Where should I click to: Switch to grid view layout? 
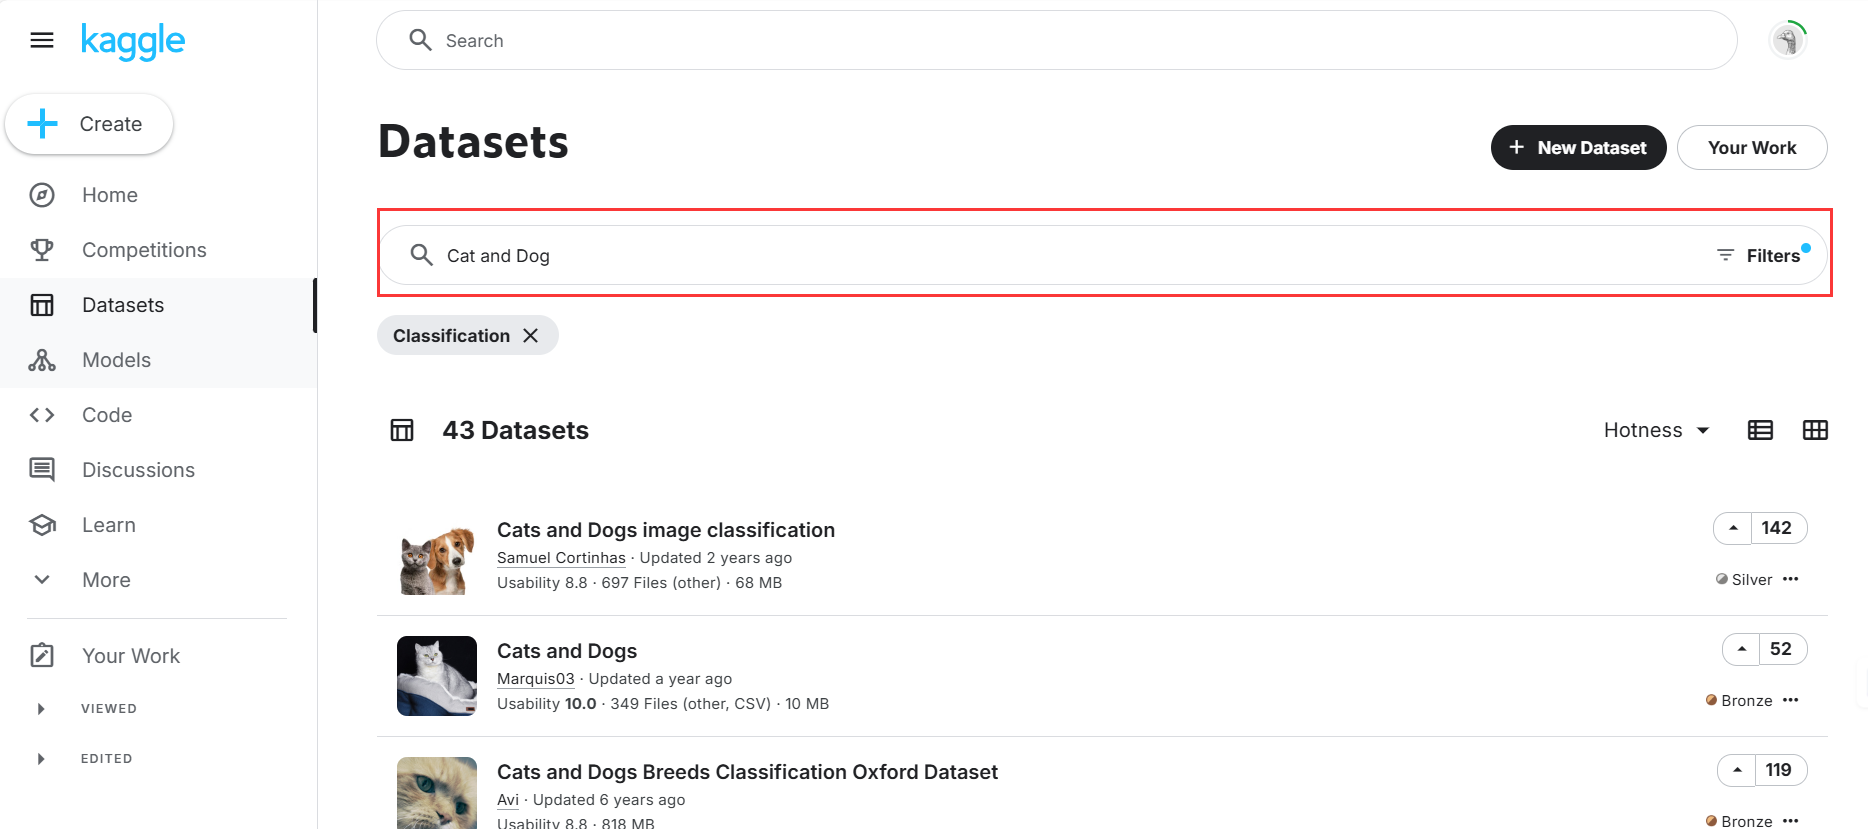(1815, 430)
